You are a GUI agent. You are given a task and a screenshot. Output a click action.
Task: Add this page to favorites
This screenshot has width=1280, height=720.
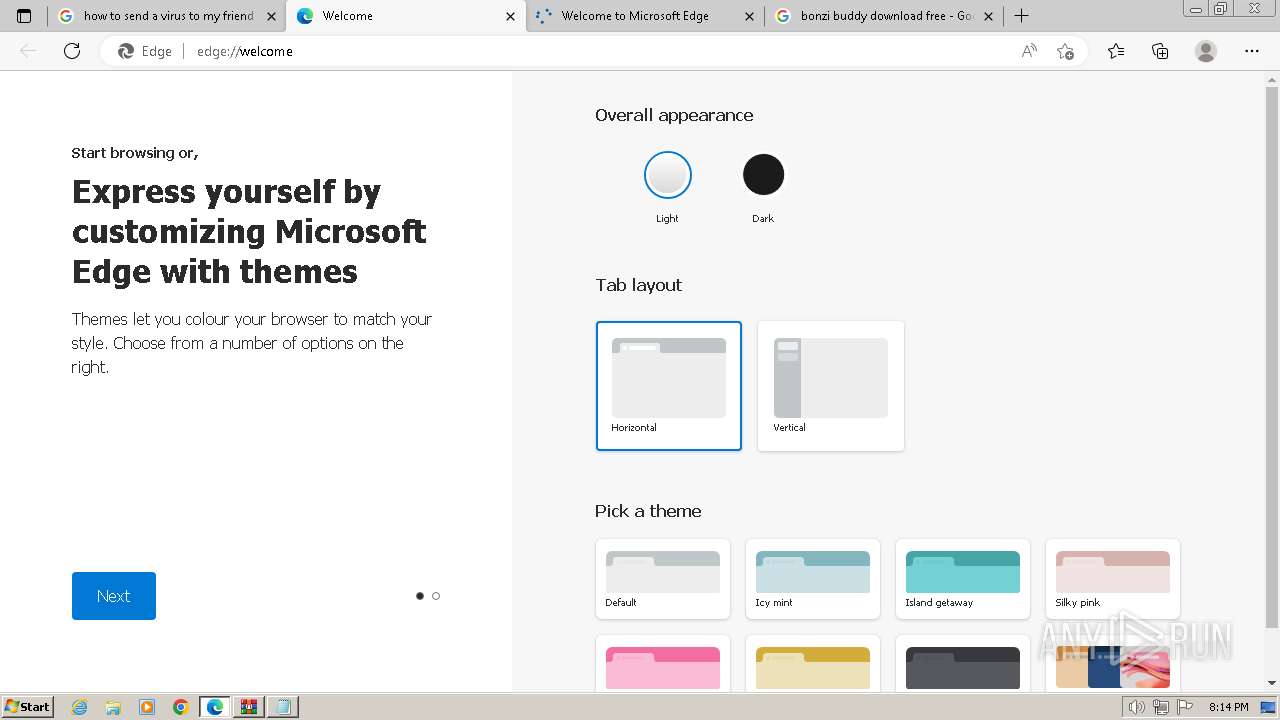1065,51
